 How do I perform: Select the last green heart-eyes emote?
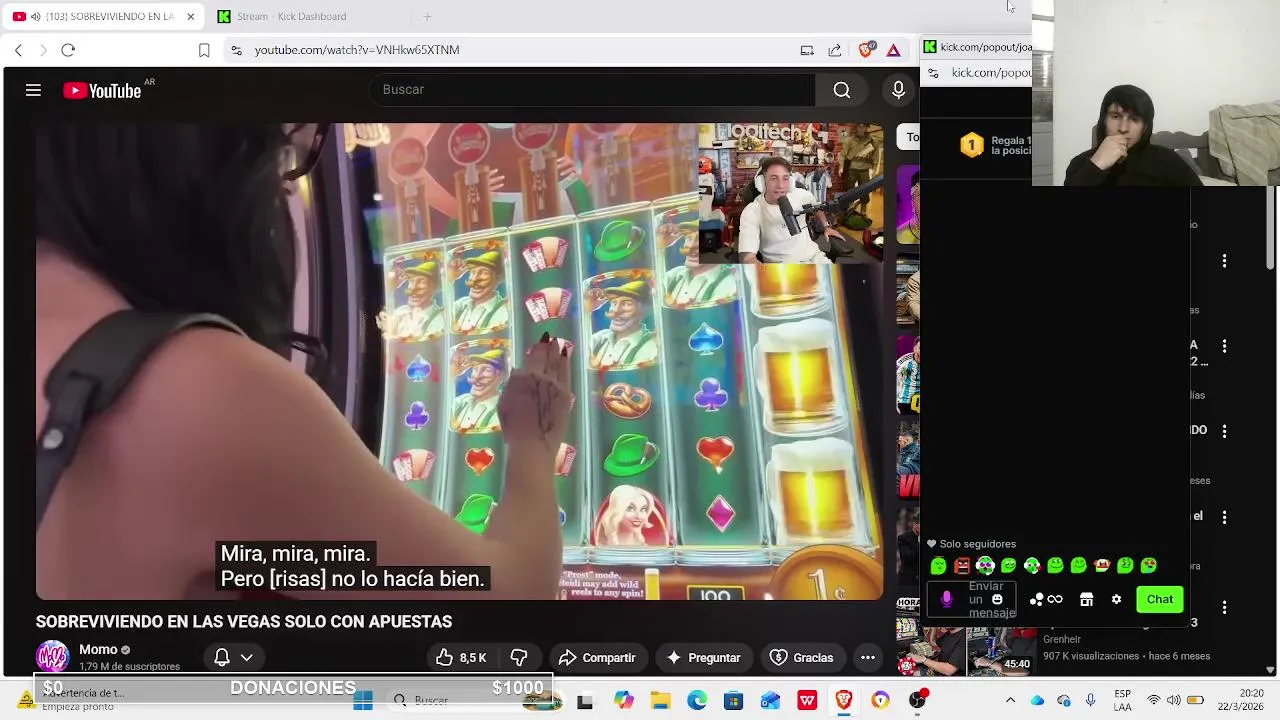1149,566
